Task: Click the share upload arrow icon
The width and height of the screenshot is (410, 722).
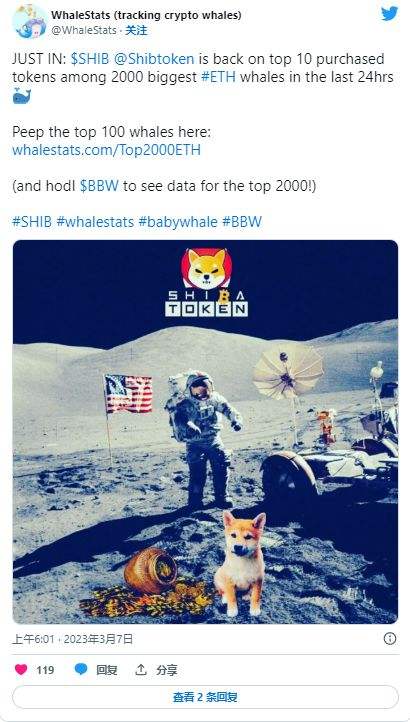Action: [x=141, y=670]
